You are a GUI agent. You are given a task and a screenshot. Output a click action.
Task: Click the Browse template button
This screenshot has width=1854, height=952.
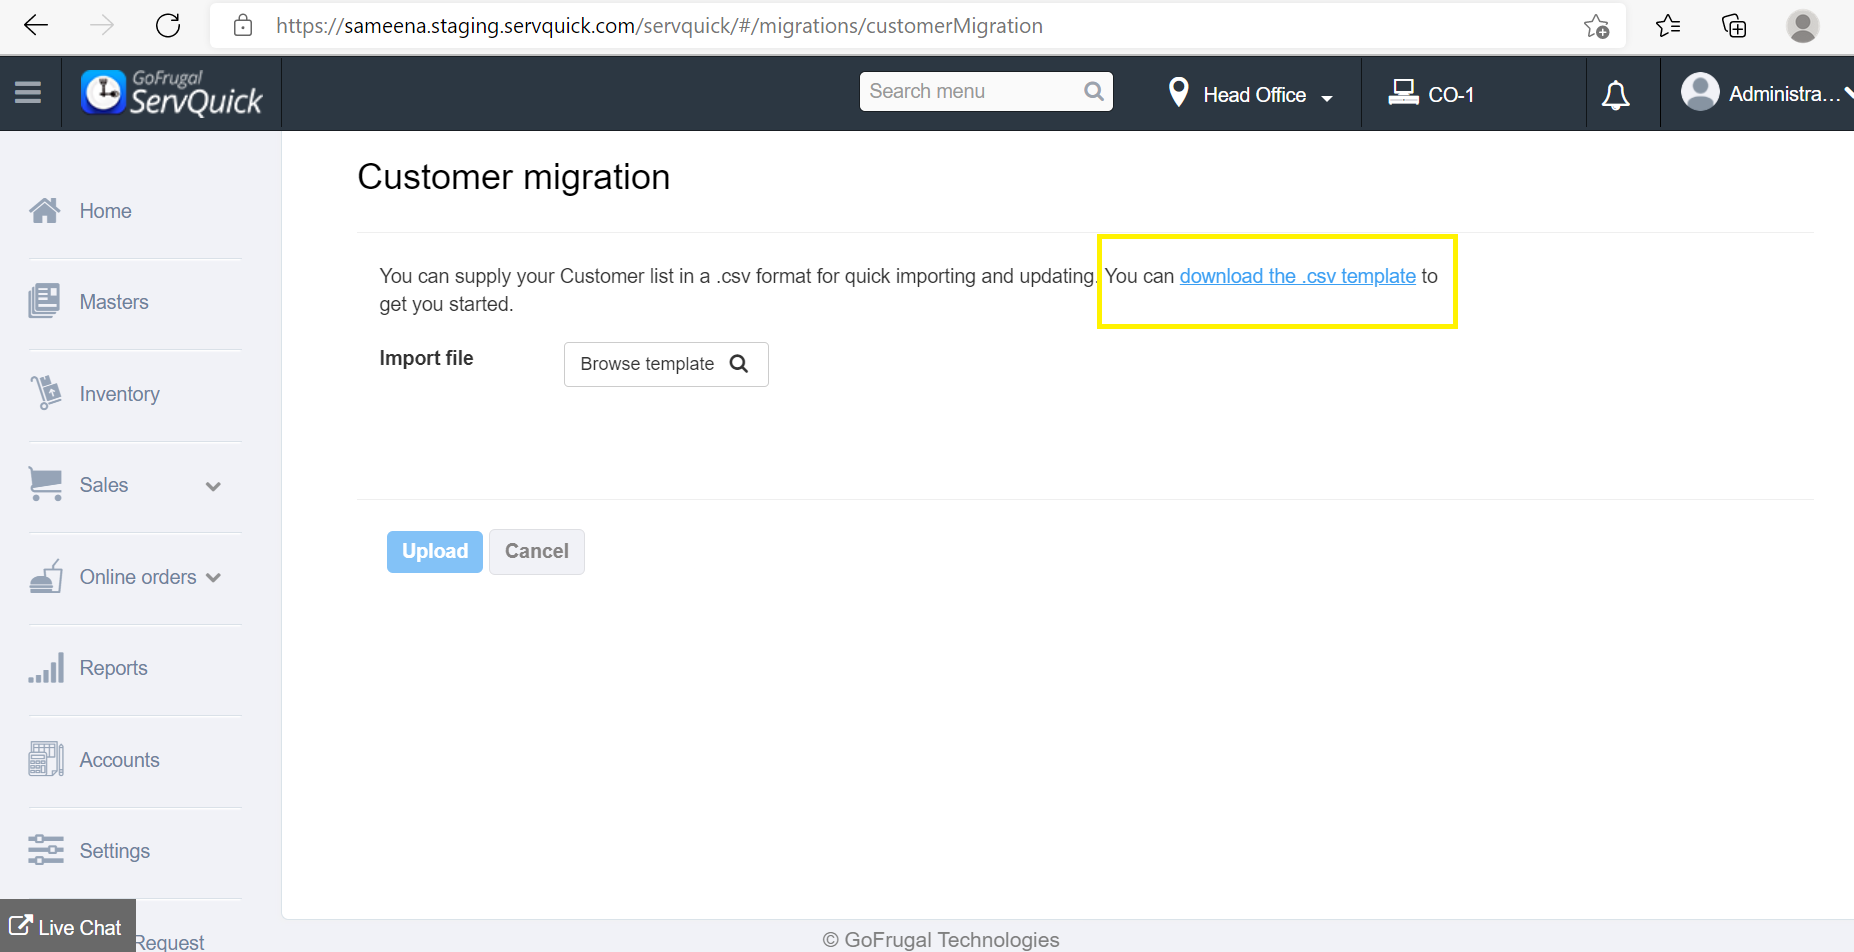tap(665, 364)
